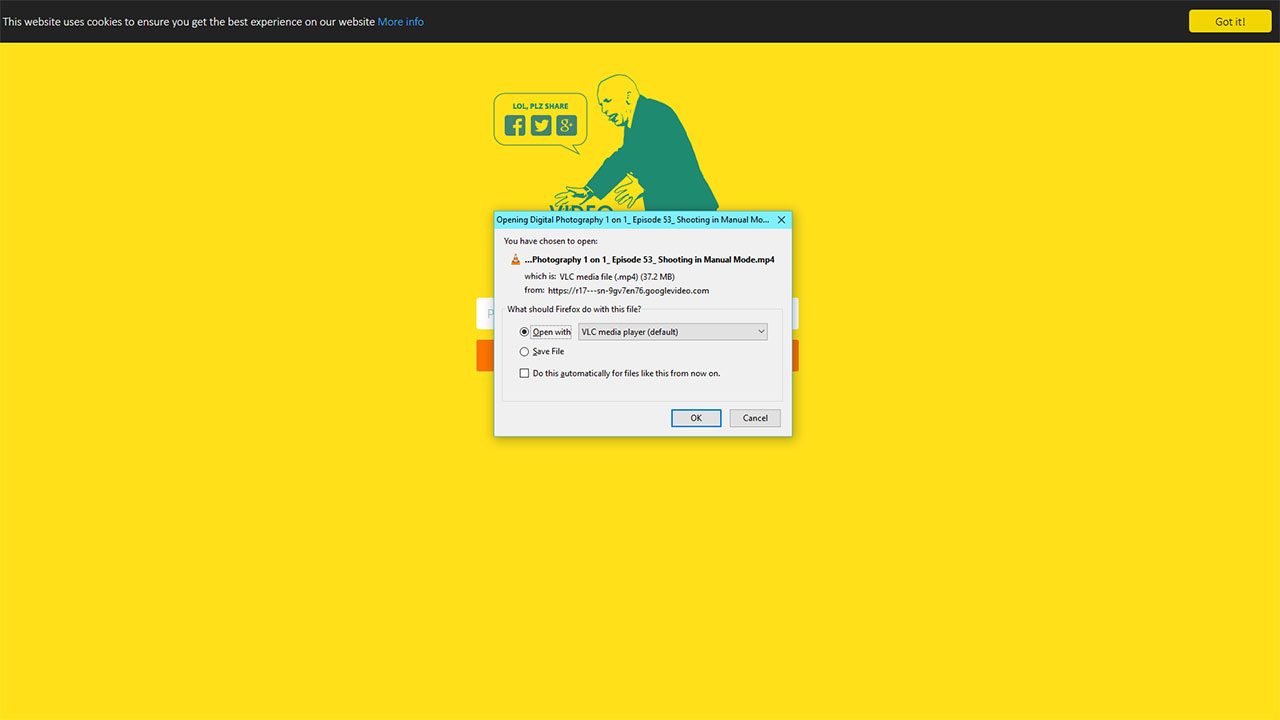Cancel the file open dialog
Screen dimensions: 1280x720
(x=755, y=418)
